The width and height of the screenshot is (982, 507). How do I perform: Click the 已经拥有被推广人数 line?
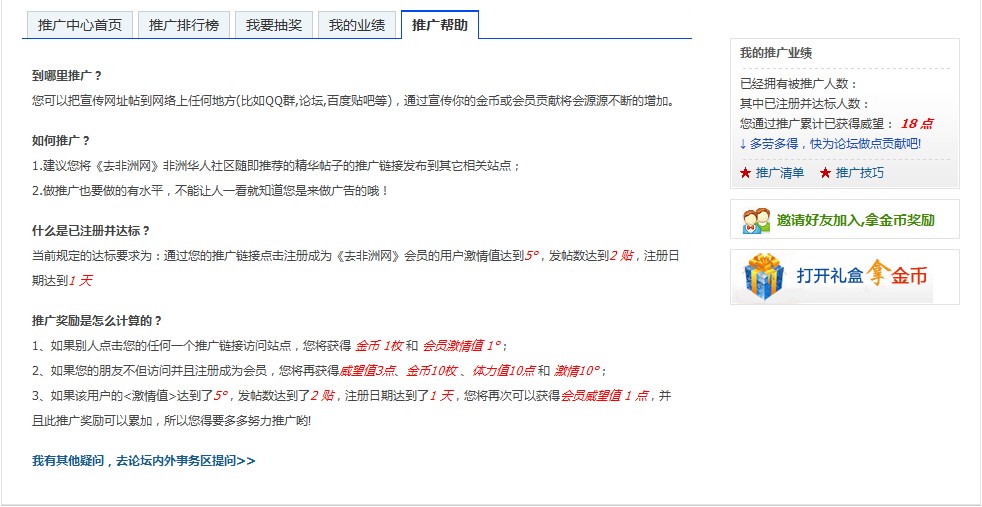click(x=799, y=84)
